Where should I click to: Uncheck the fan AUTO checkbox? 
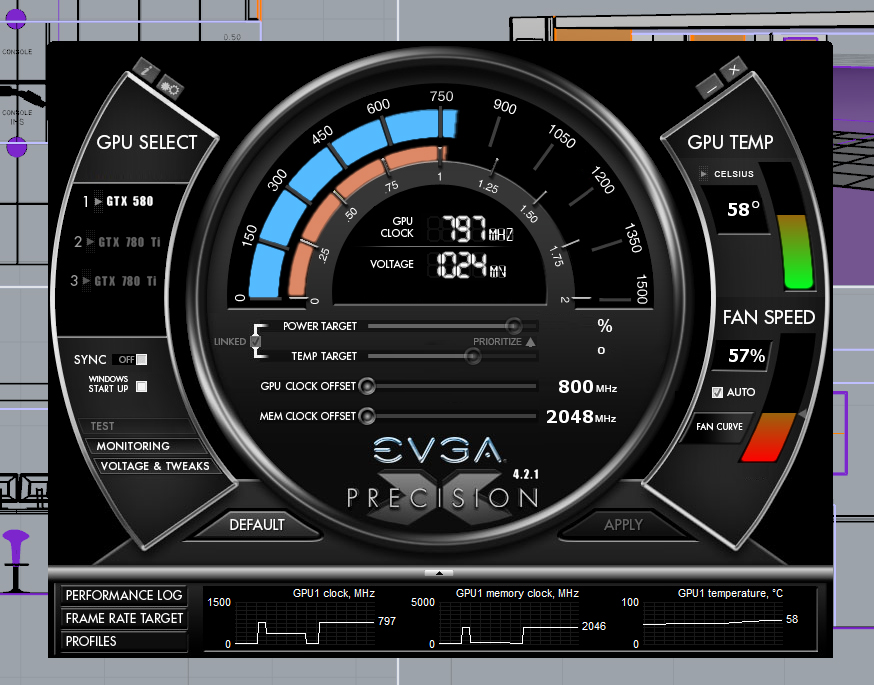point(717,392)
